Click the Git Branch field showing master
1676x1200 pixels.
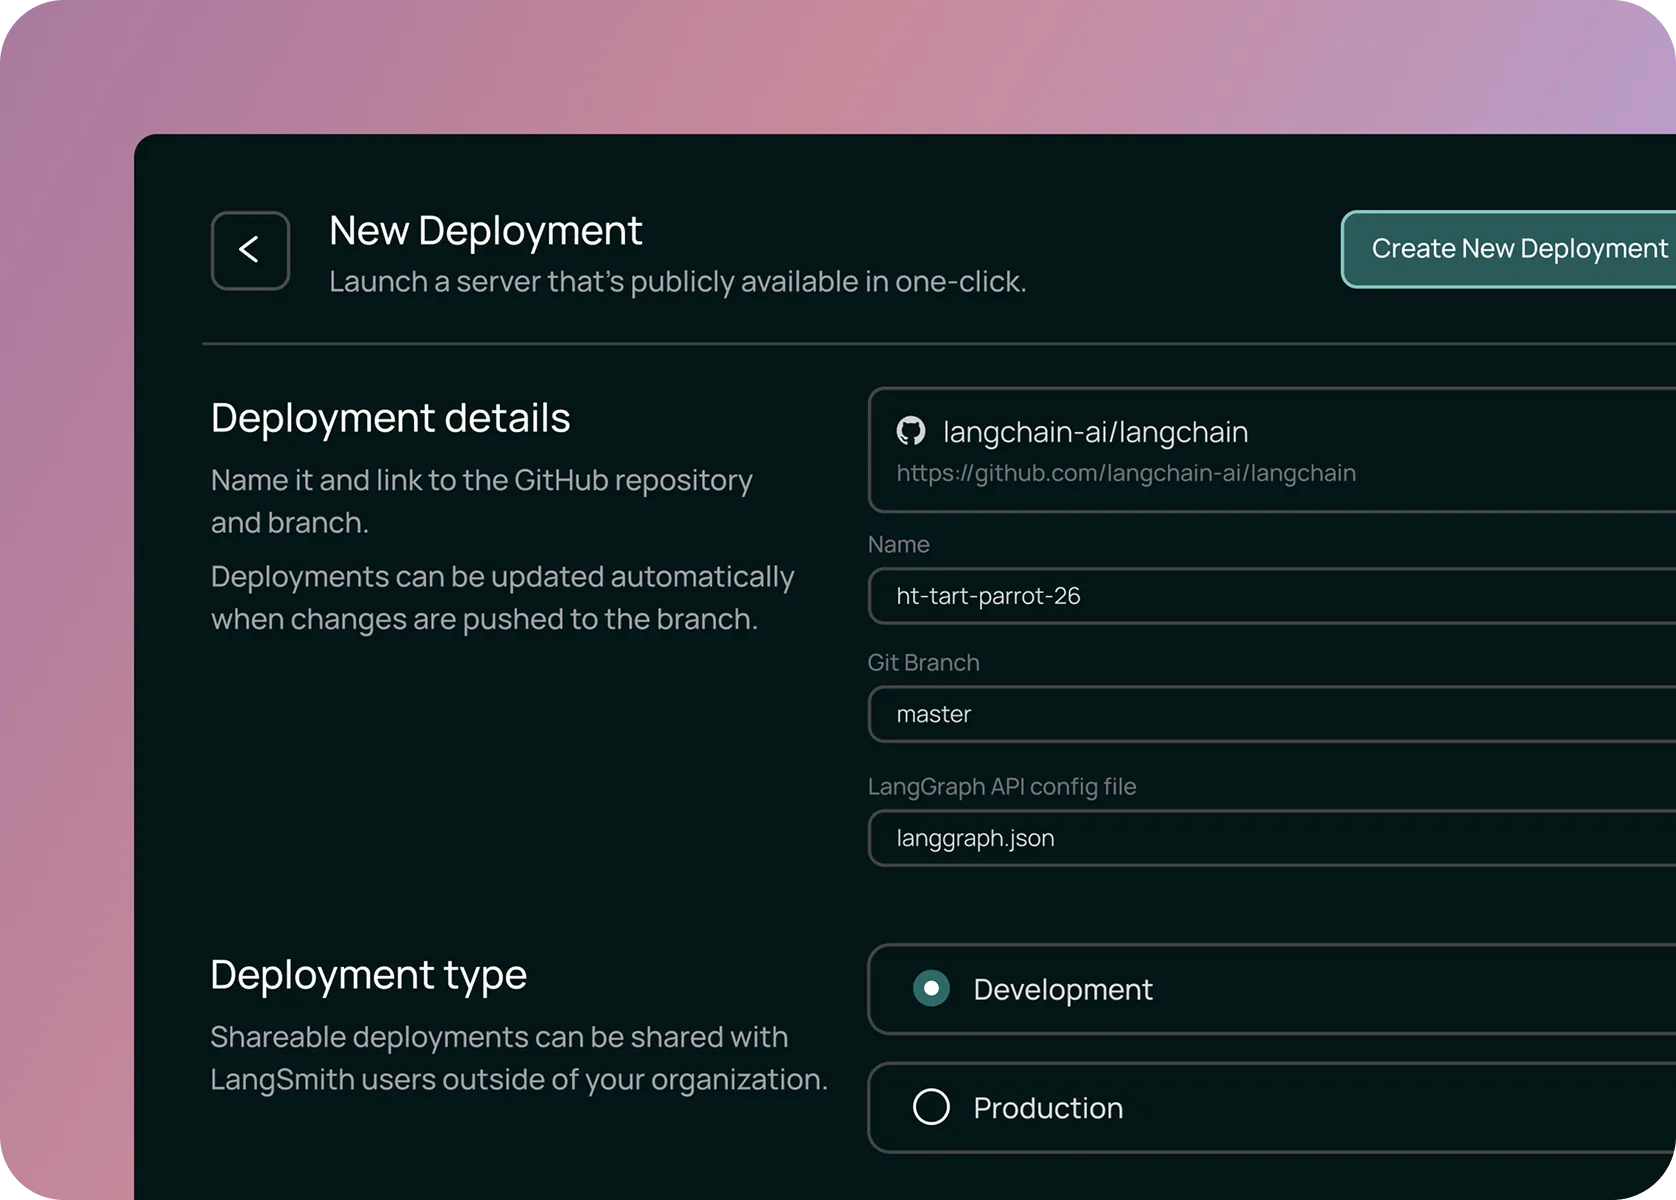tap(1270, 714)
